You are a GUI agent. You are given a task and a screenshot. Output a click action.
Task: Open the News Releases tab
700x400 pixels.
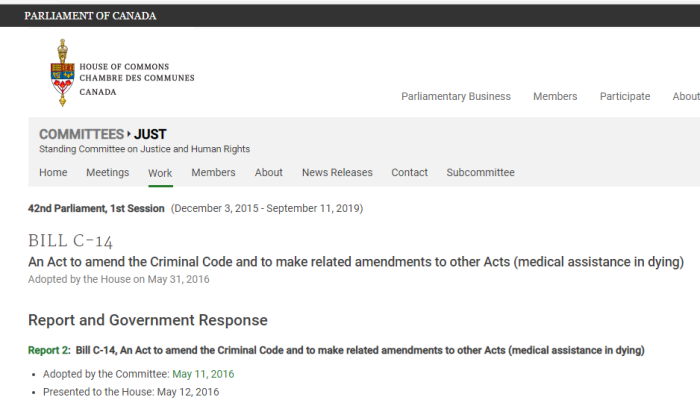(x=337, y=172)
